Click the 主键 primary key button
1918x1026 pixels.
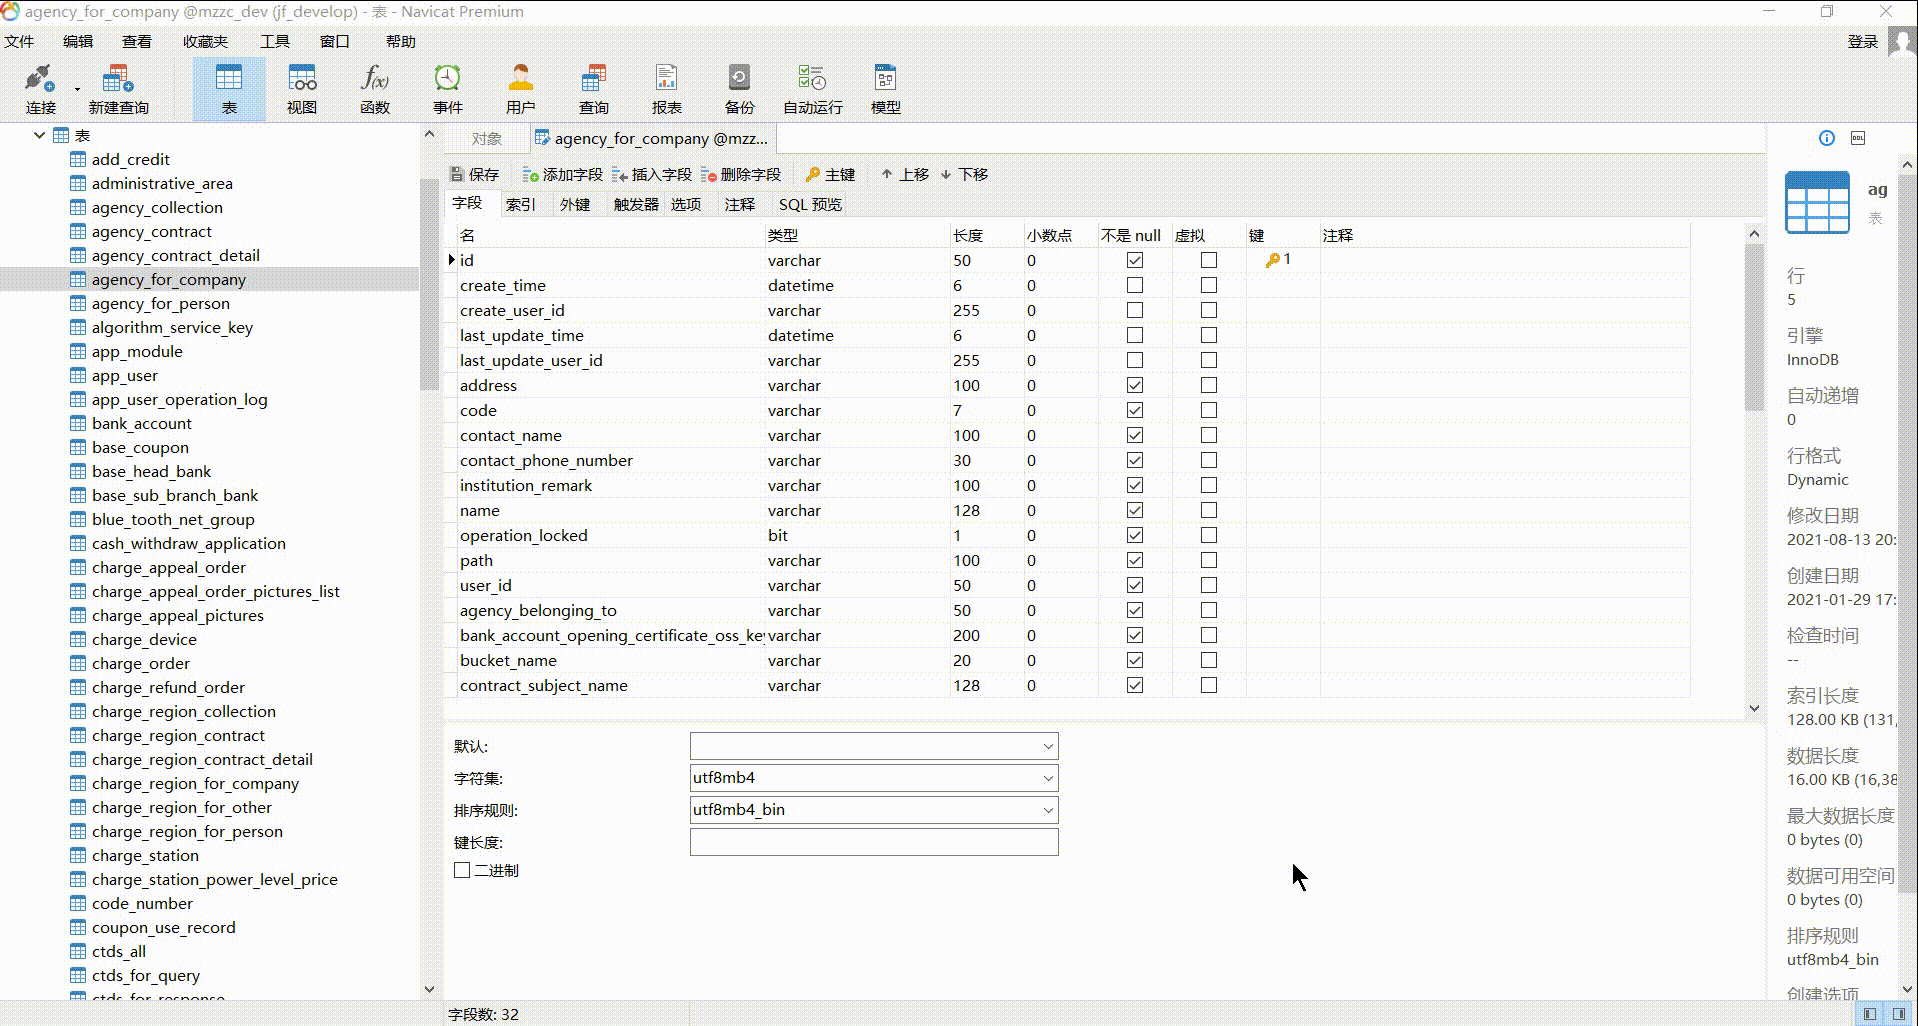pyautogui.click(x=830, y=174)
